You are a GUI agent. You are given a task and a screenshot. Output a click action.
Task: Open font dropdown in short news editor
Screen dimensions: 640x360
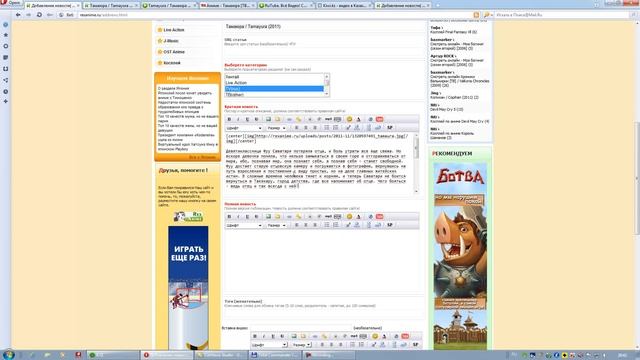244,128
